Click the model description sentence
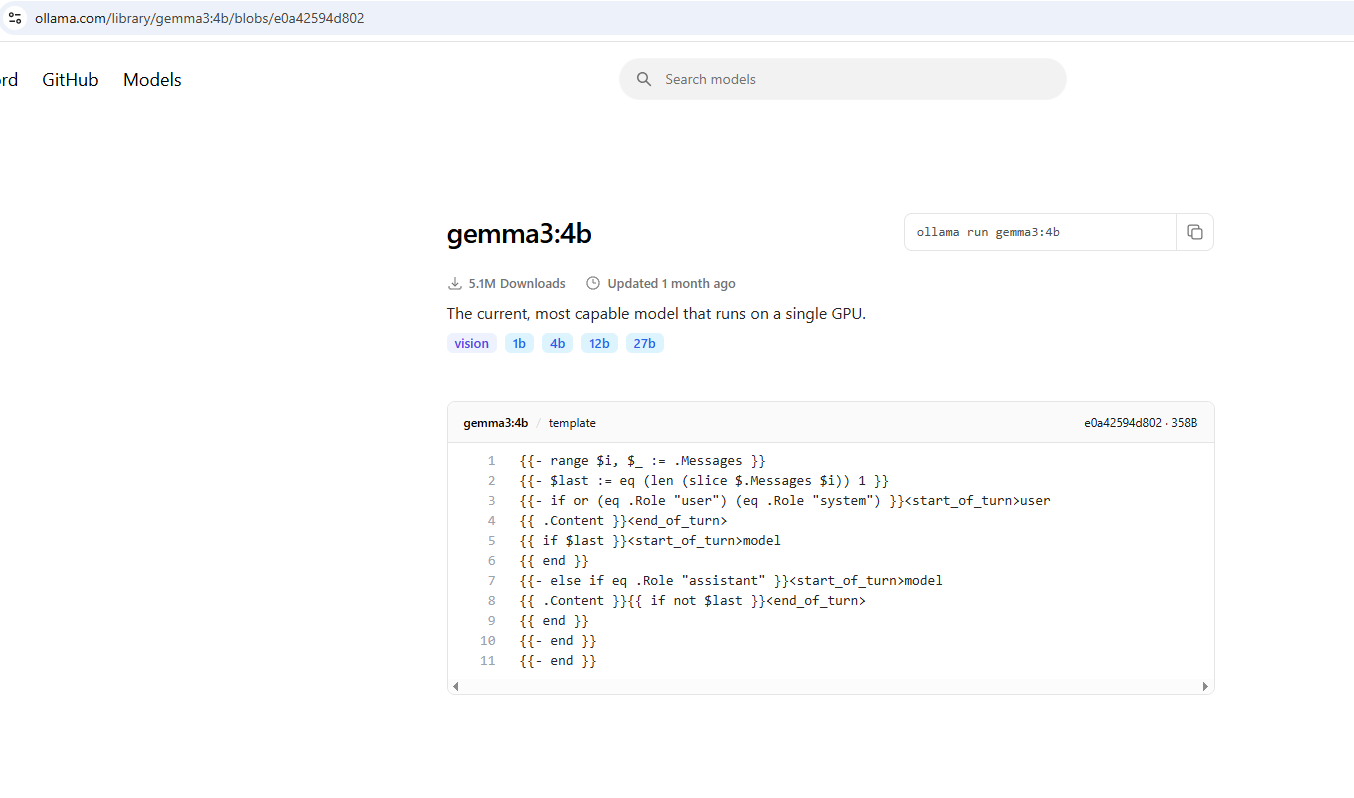This screenshot has height=798, width=1354. pos(656,314)
